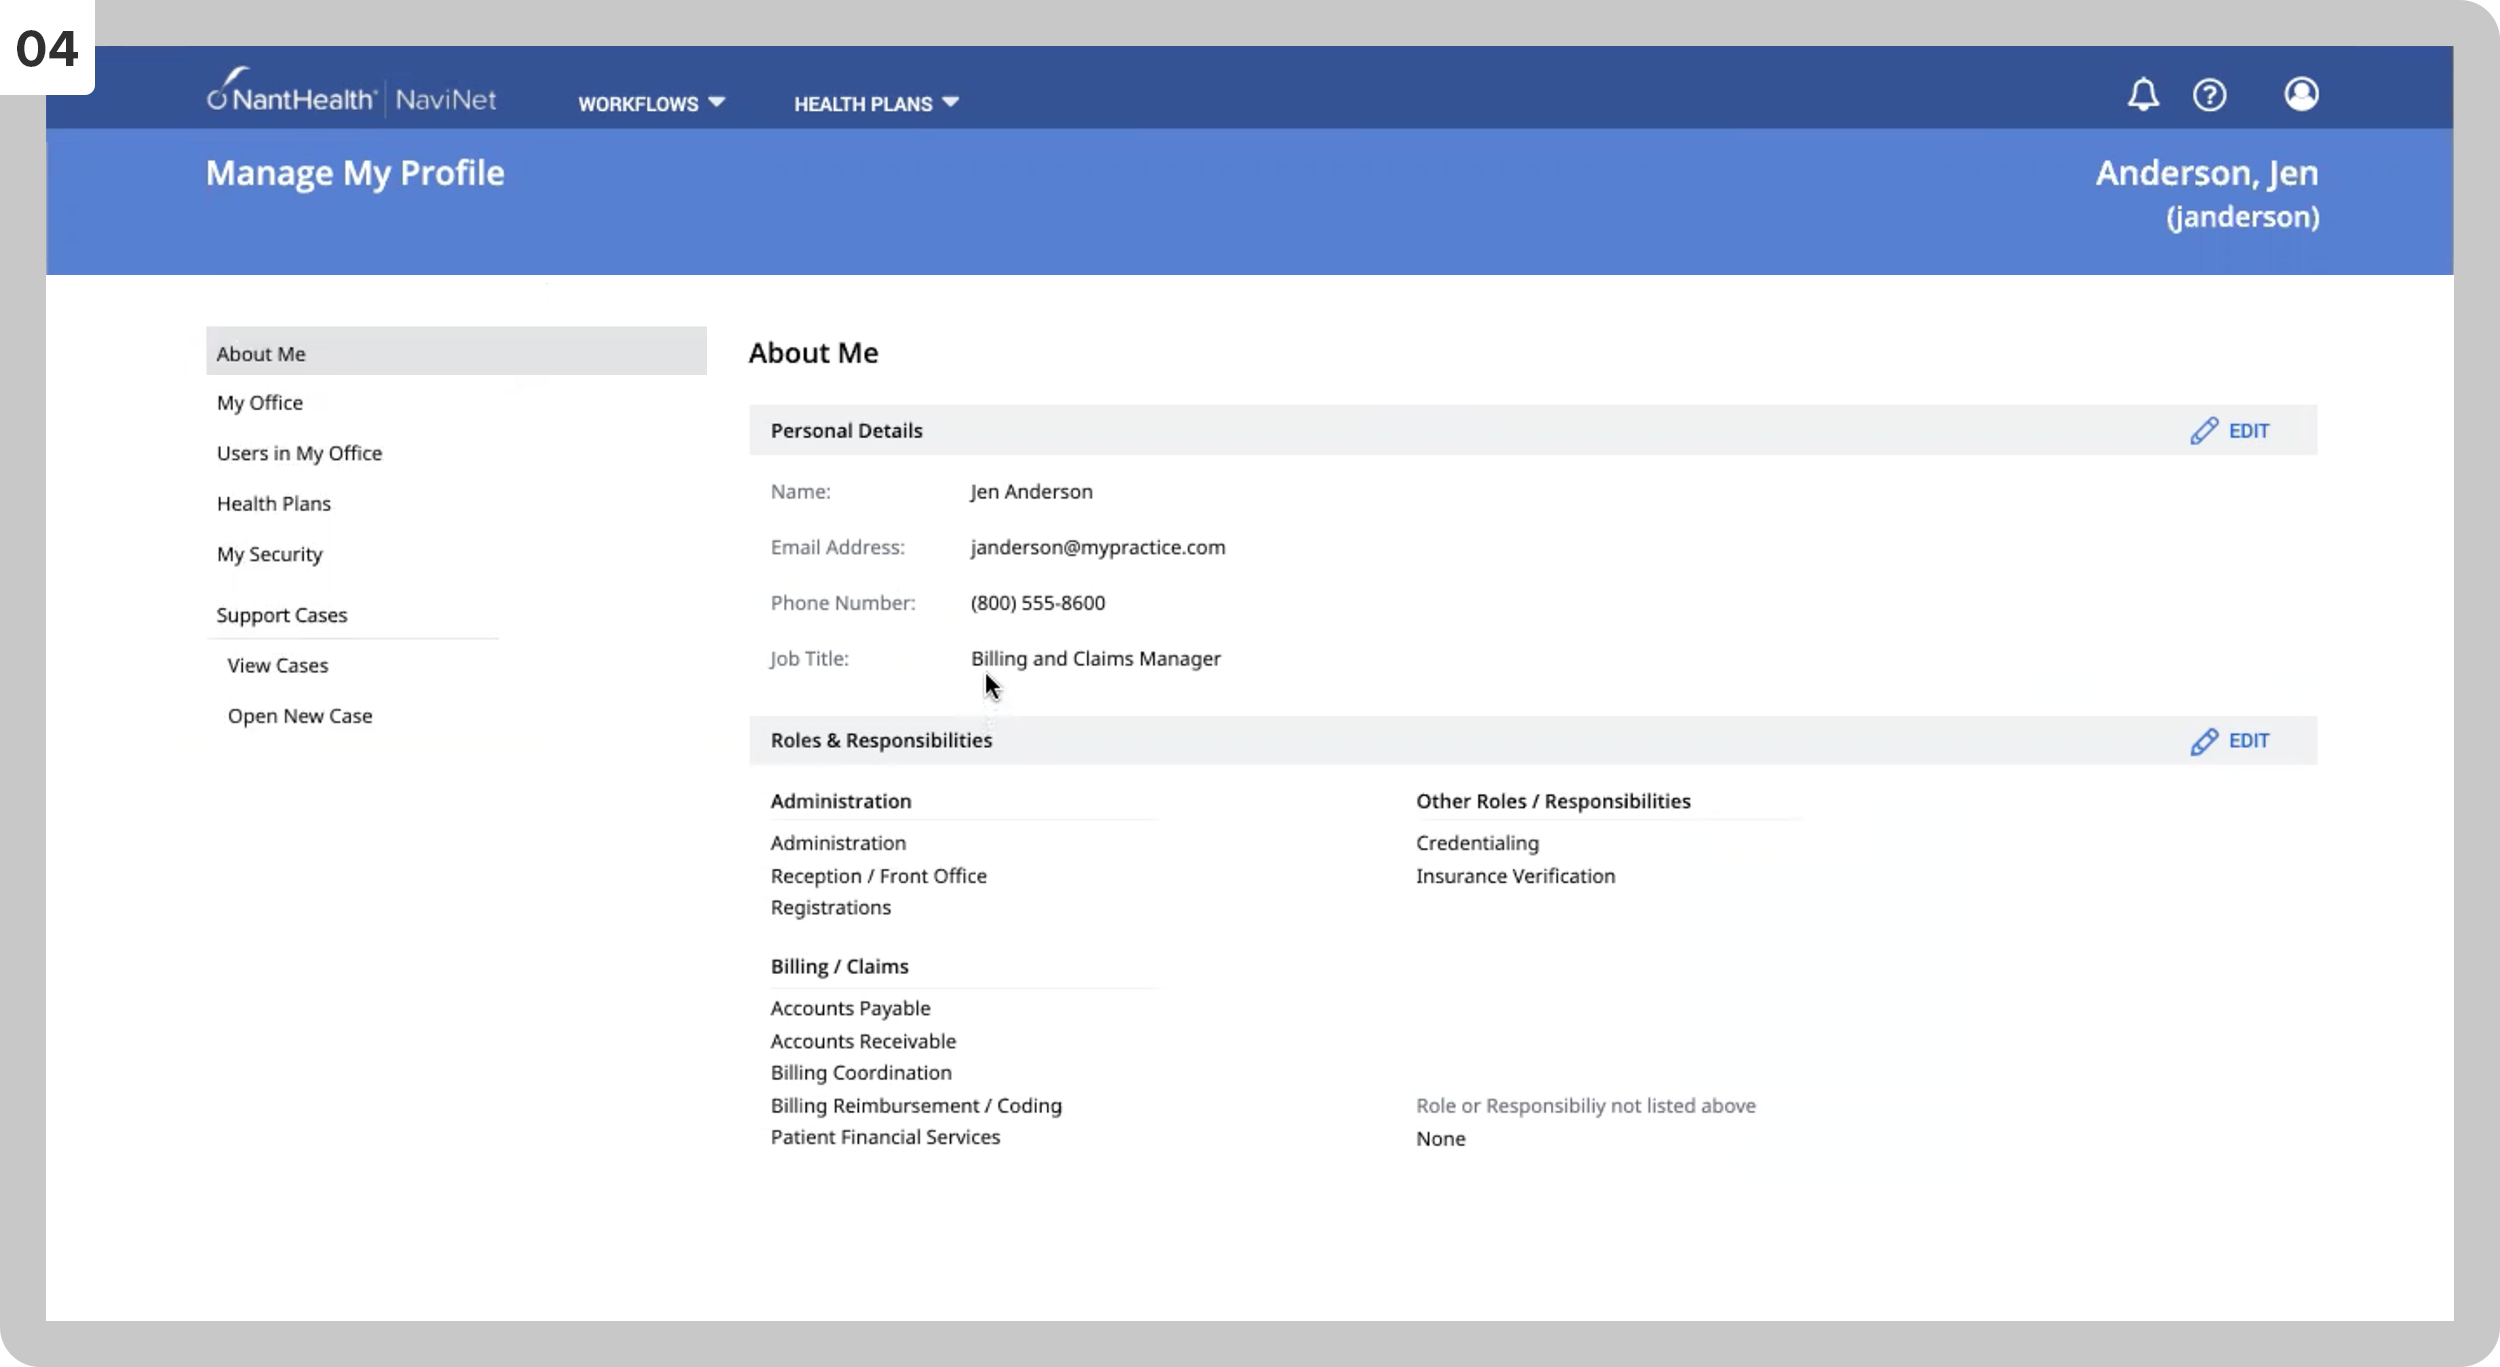
Task: Click the Email Address: label
Action: pos(837,548)
